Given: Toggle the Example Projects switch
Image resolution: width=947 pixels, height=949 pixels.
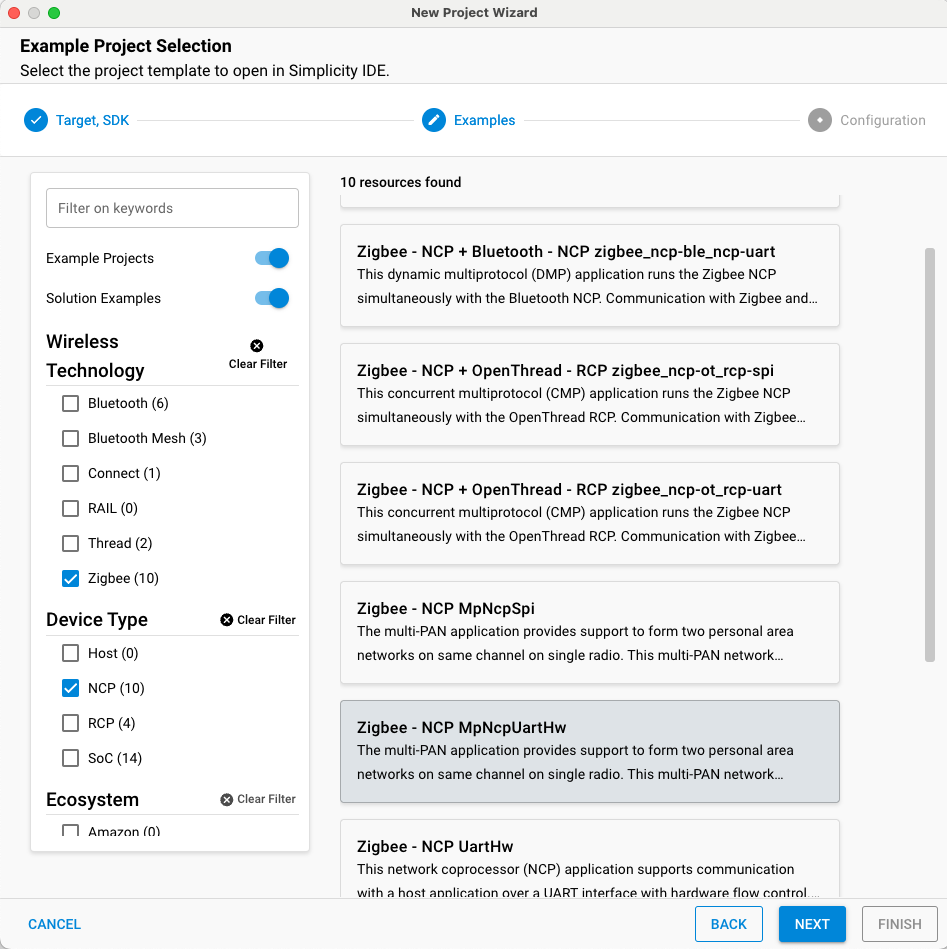Looking at the screenshot, I should [272, 258].
